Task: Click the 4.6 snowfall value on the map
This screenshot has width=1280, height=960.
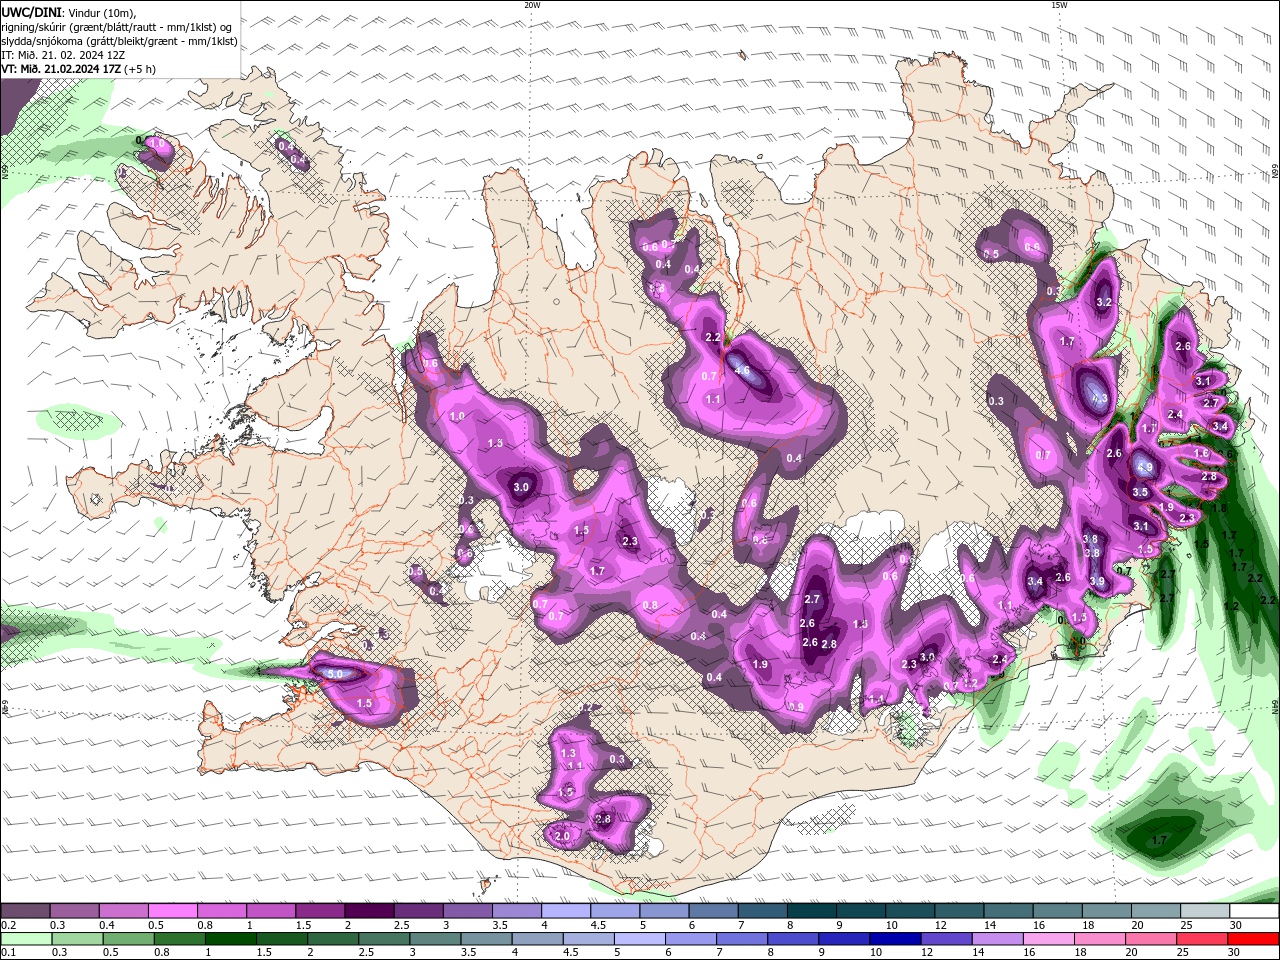Action: click(742, 371)
